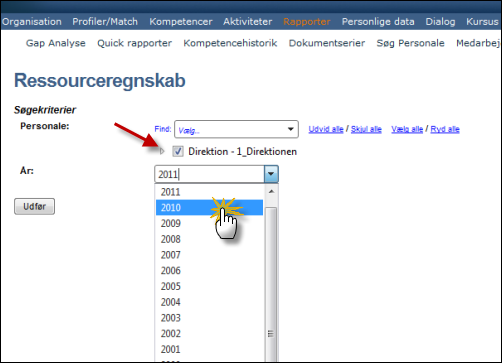The image size is (502, 363).
Task: Click the Ryd alle link
Action: [445, 129]
